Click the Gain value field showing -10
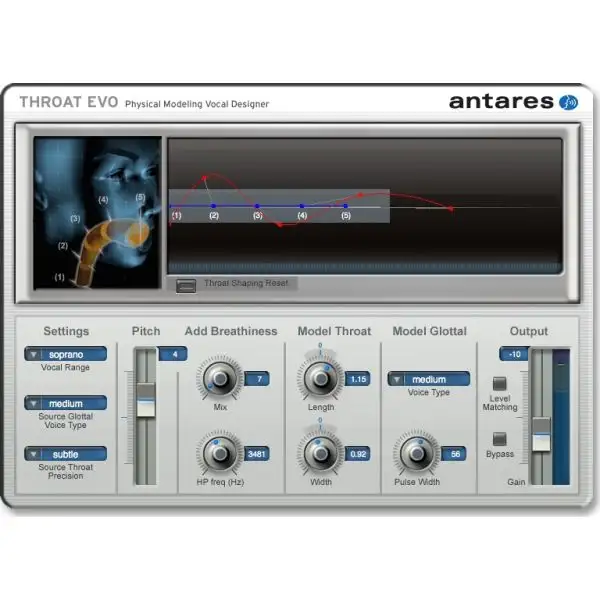This screenshot has height=600, width=600. tap(514, 354)
